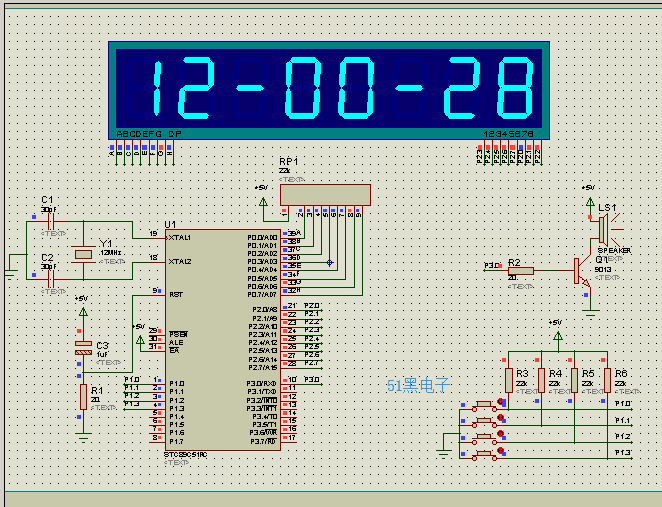Image resolution: width=662 pixels, height=507 pixels.
Task: Select the ground symbol below R1
Action: click(x=84, y=437)
